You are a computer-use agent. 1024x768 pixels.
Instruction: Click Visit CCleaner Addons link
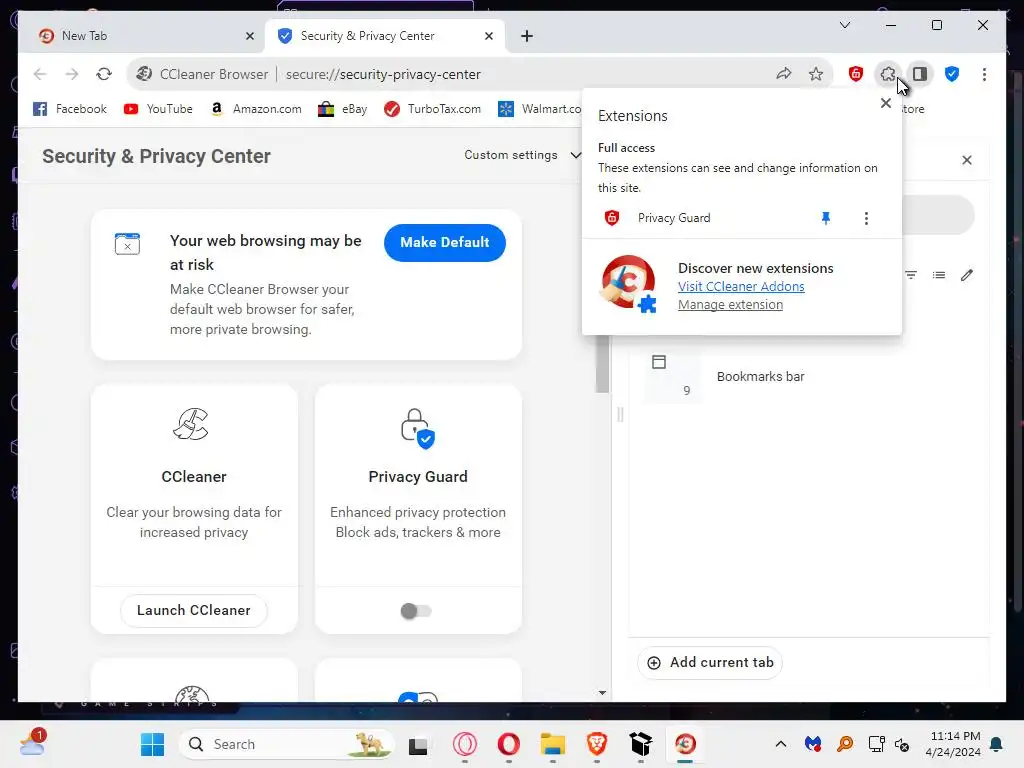[741, 287]
